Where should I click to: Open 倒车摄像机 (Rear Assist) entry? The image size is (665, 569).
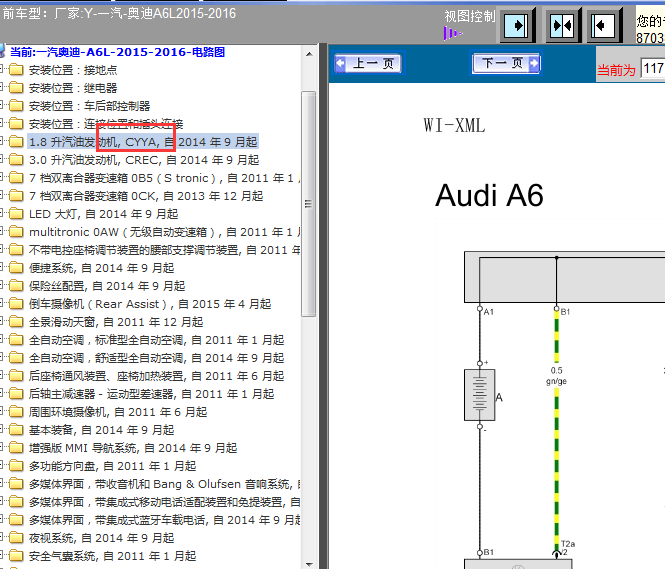pyautogui.click(x=150, y=304)
